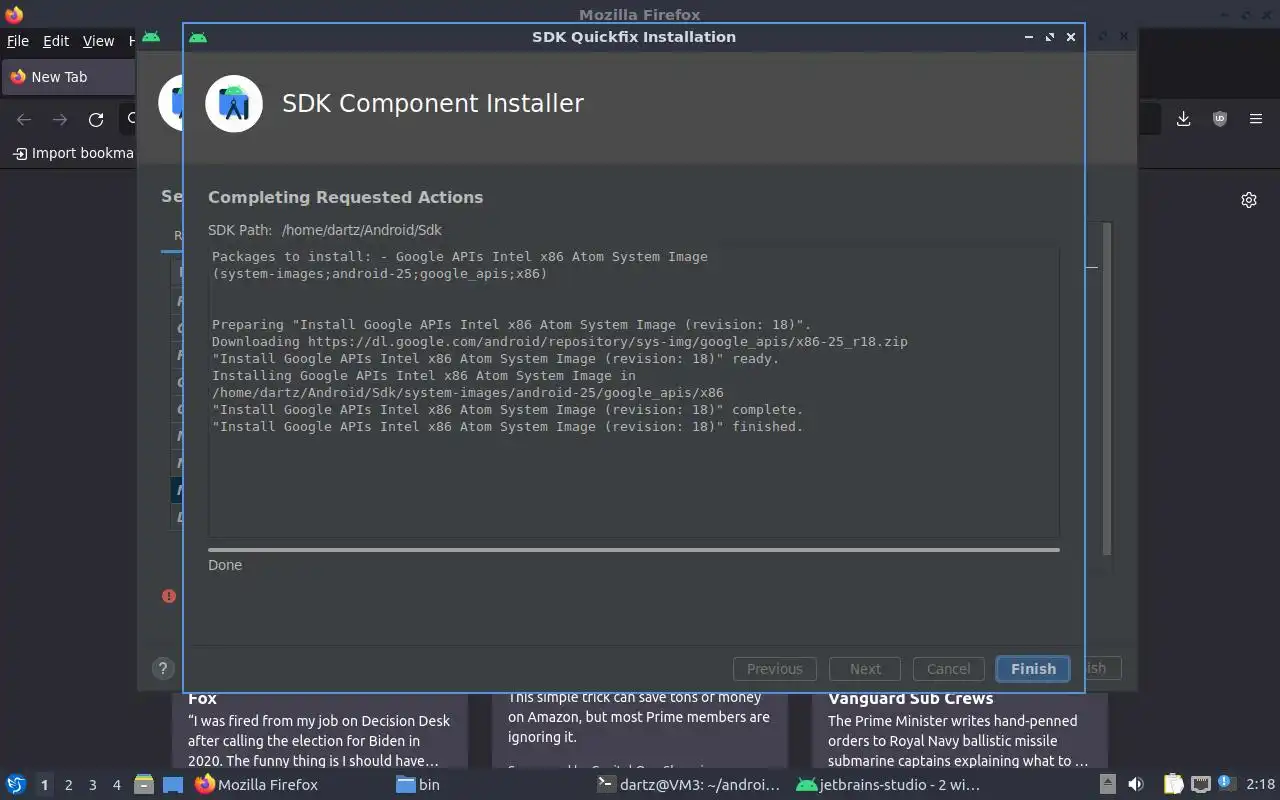The width and height of the screenshot is (1280, 800).
Task: Open the Edit menu in Firefox
Action: click(x=56, y=41)
